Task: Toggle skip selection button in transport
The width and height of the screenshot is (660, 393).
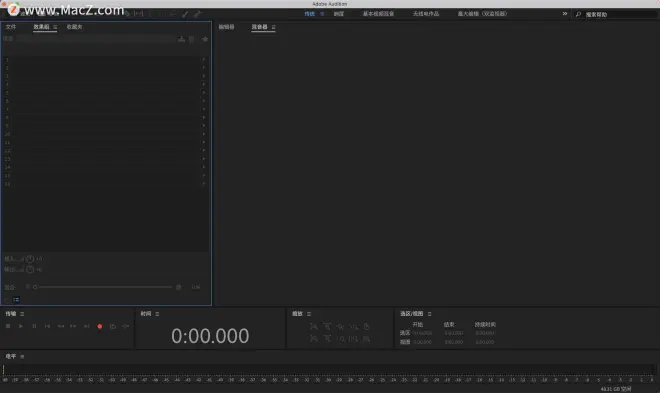Action: [126, 326]
